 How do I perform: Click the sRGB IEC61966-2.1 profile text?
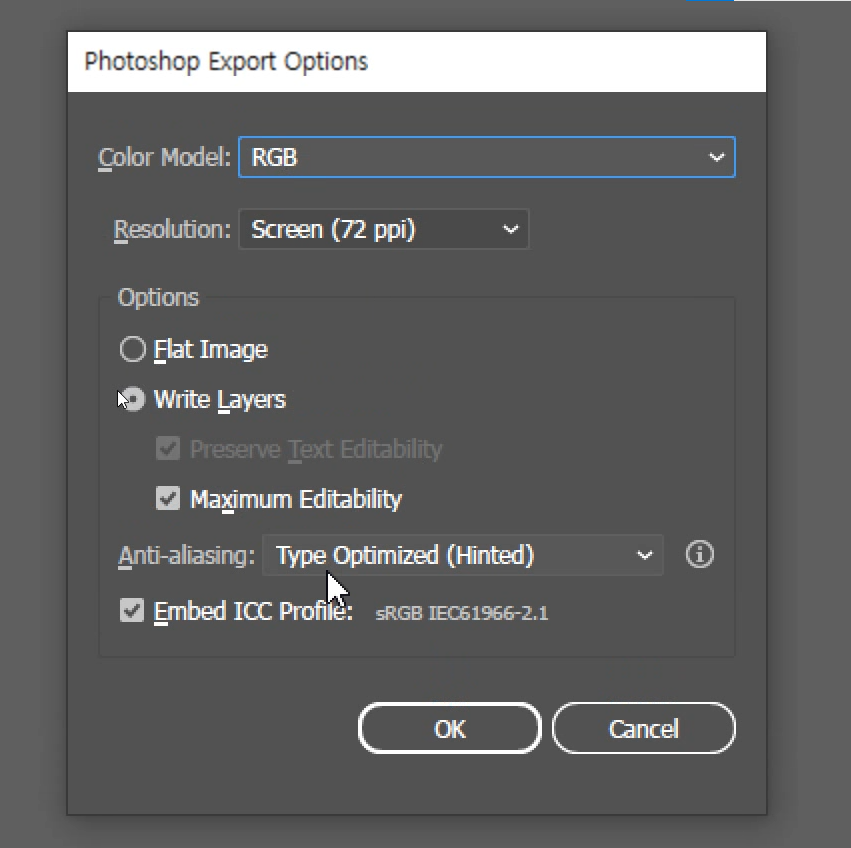point(462,613)
